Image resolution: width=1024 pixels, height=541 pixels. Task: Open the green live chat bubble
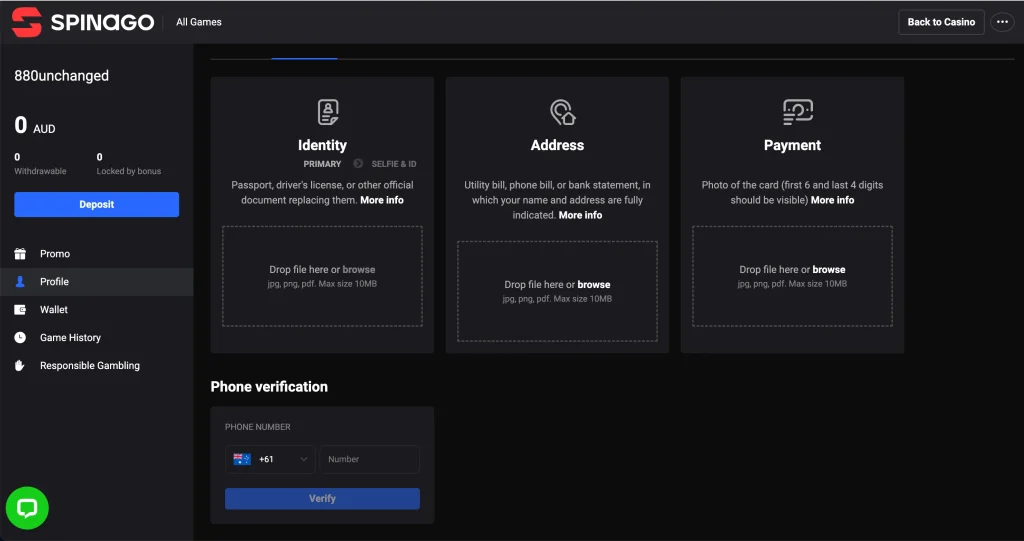pyautogui.click(x=27, y=508)
